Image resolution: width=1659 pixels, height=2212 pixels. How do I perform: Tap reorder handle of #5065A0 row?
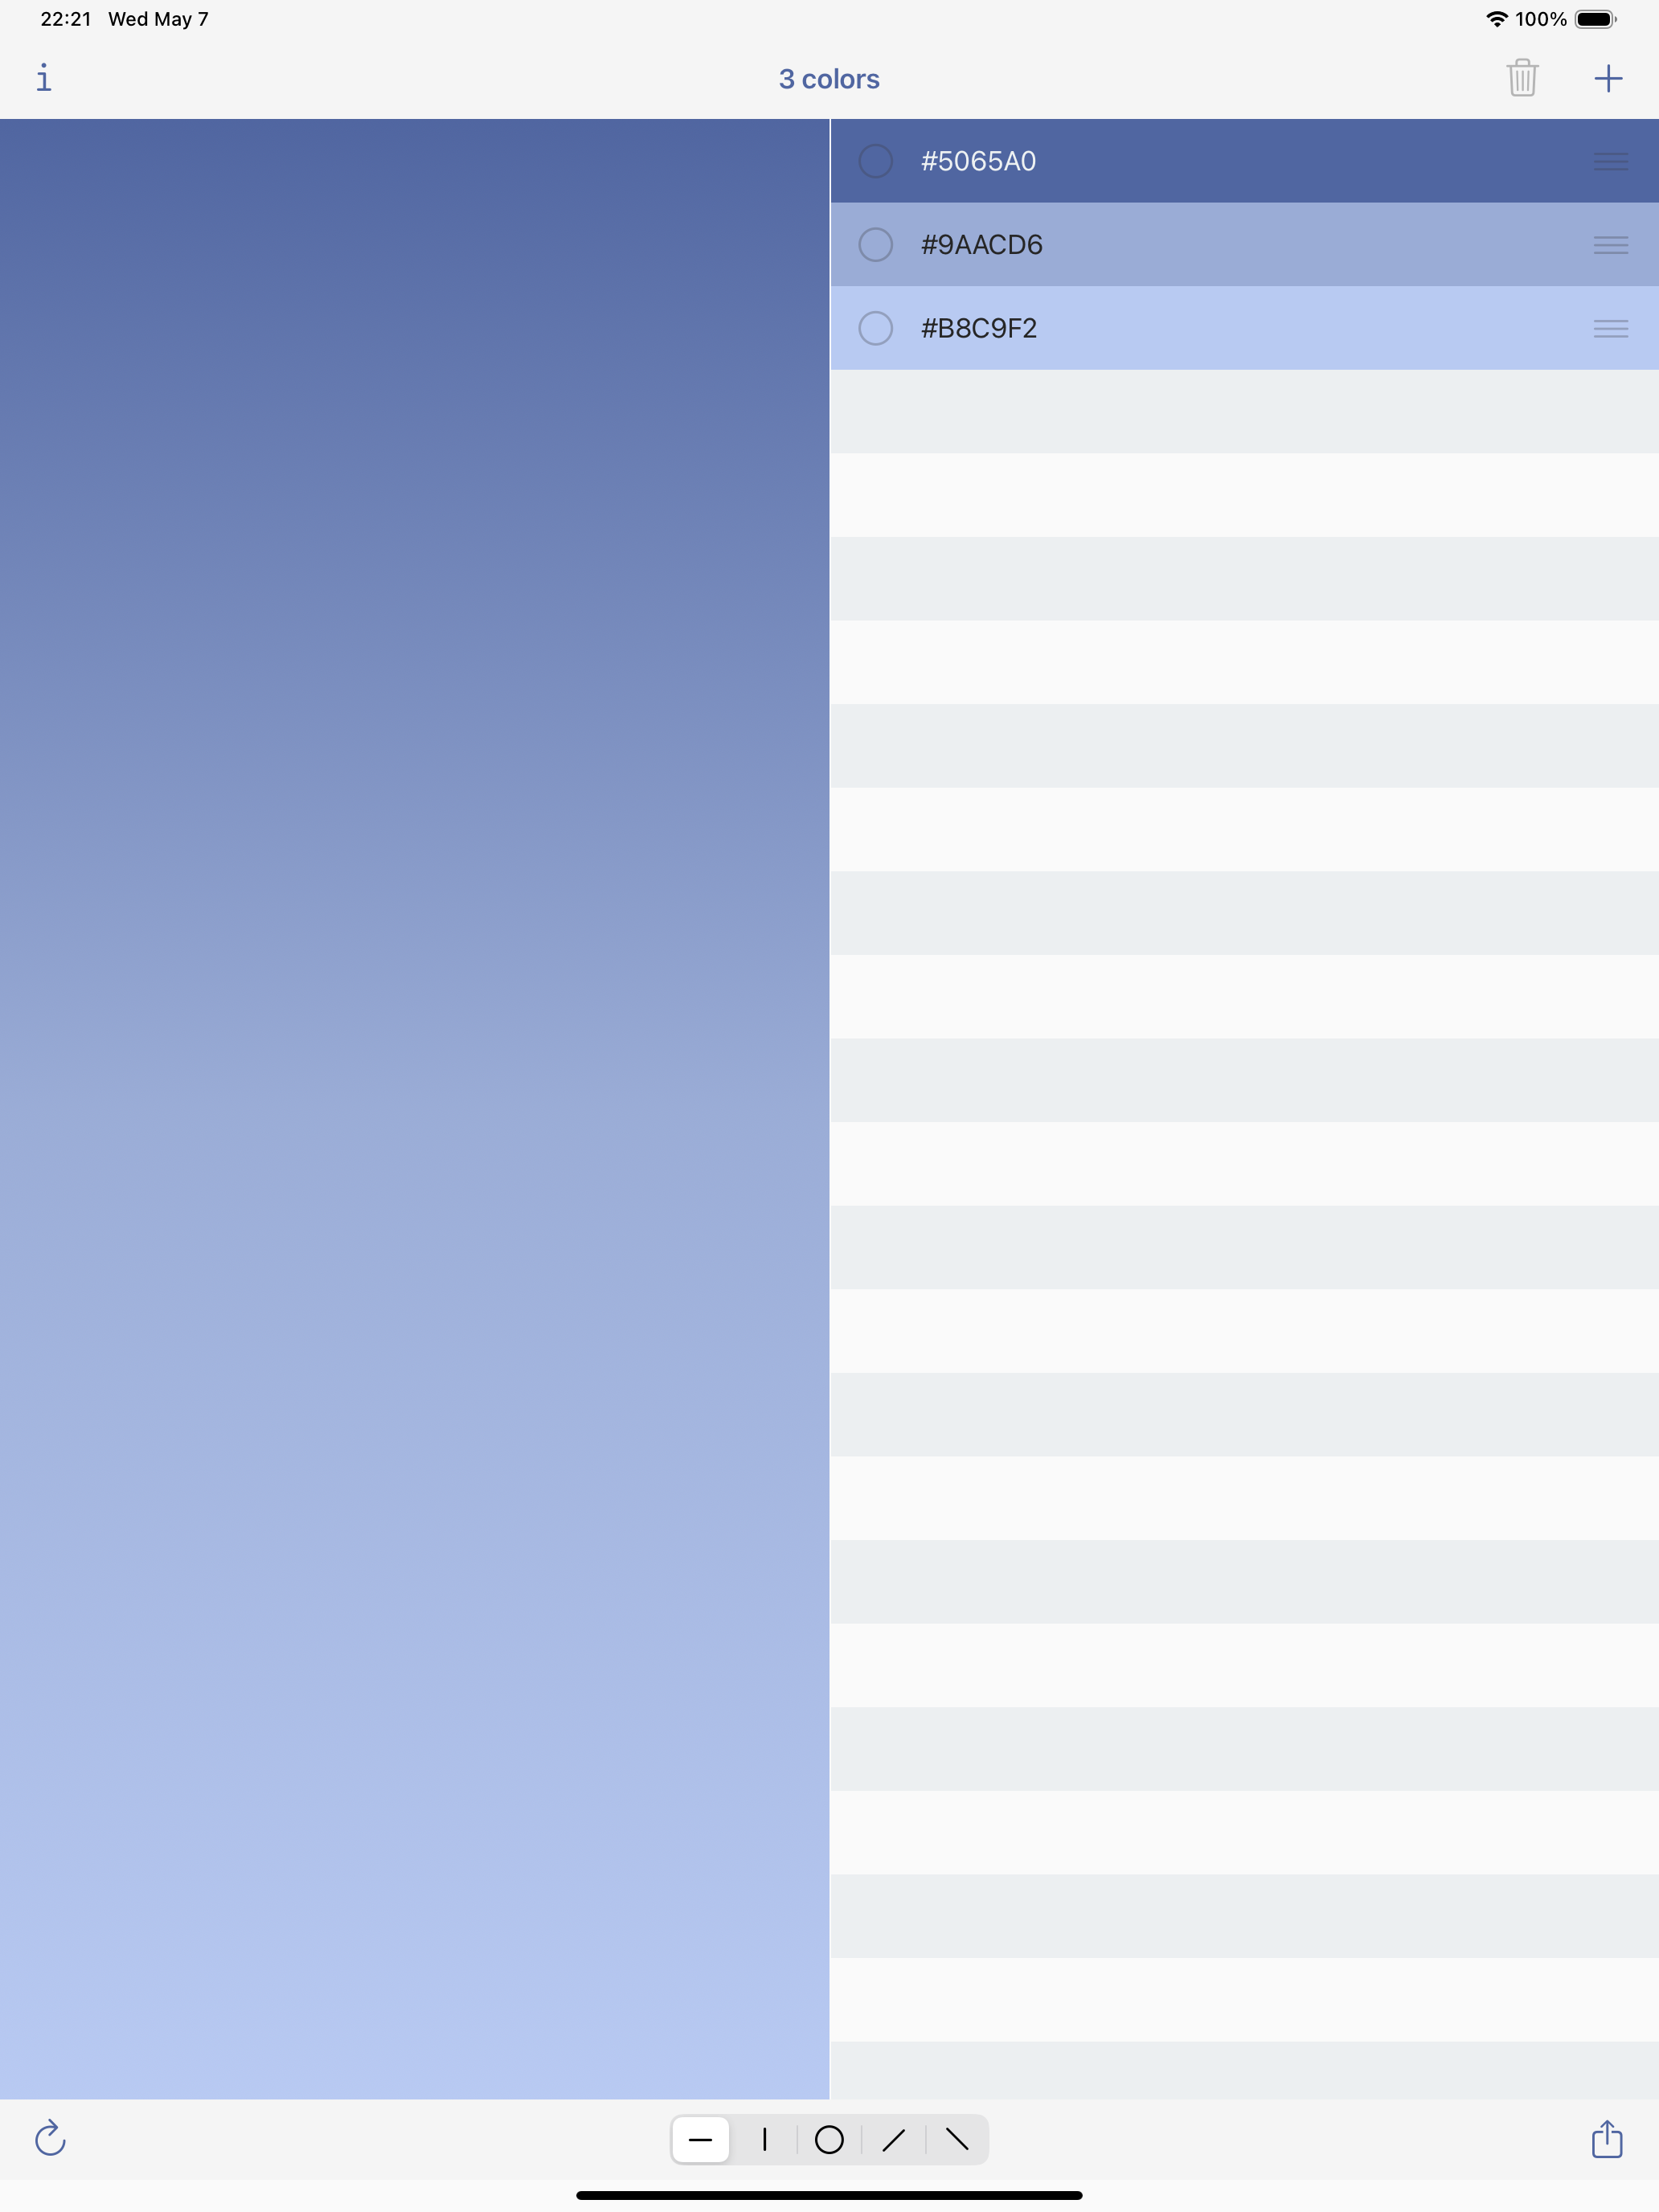(x=1610, y=161)
